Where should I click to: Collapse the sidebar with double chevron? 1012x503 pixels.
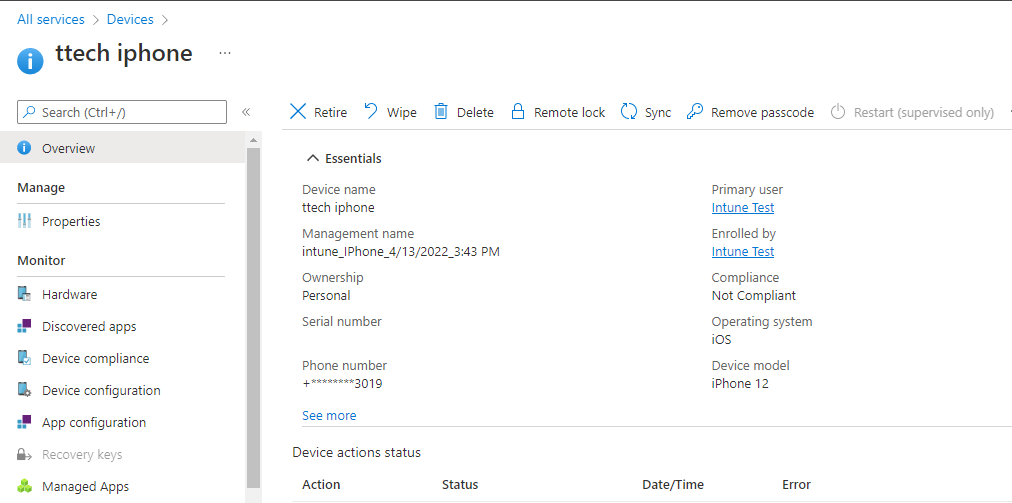[246, 112]
